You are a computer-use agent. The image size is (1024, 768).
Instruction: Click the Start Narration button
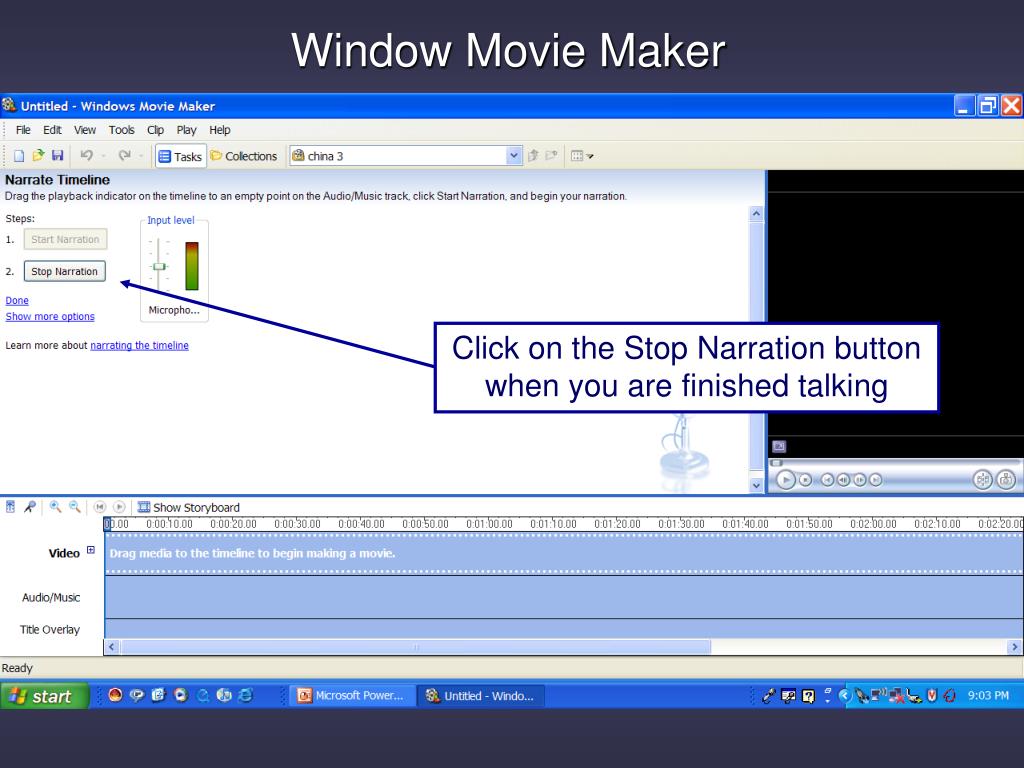(x=65, y=239)
